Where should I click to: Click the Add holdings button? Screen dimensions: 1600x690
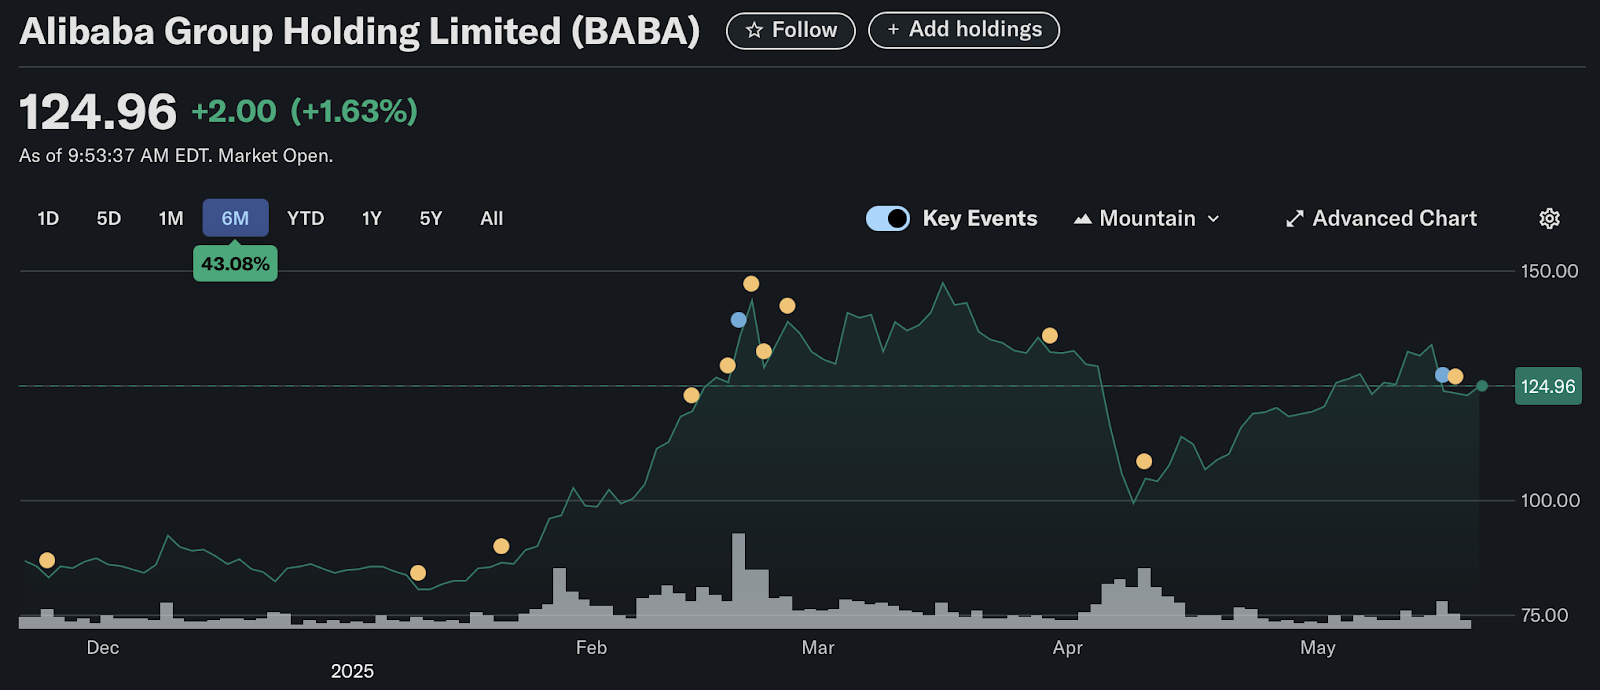point(964,30)
